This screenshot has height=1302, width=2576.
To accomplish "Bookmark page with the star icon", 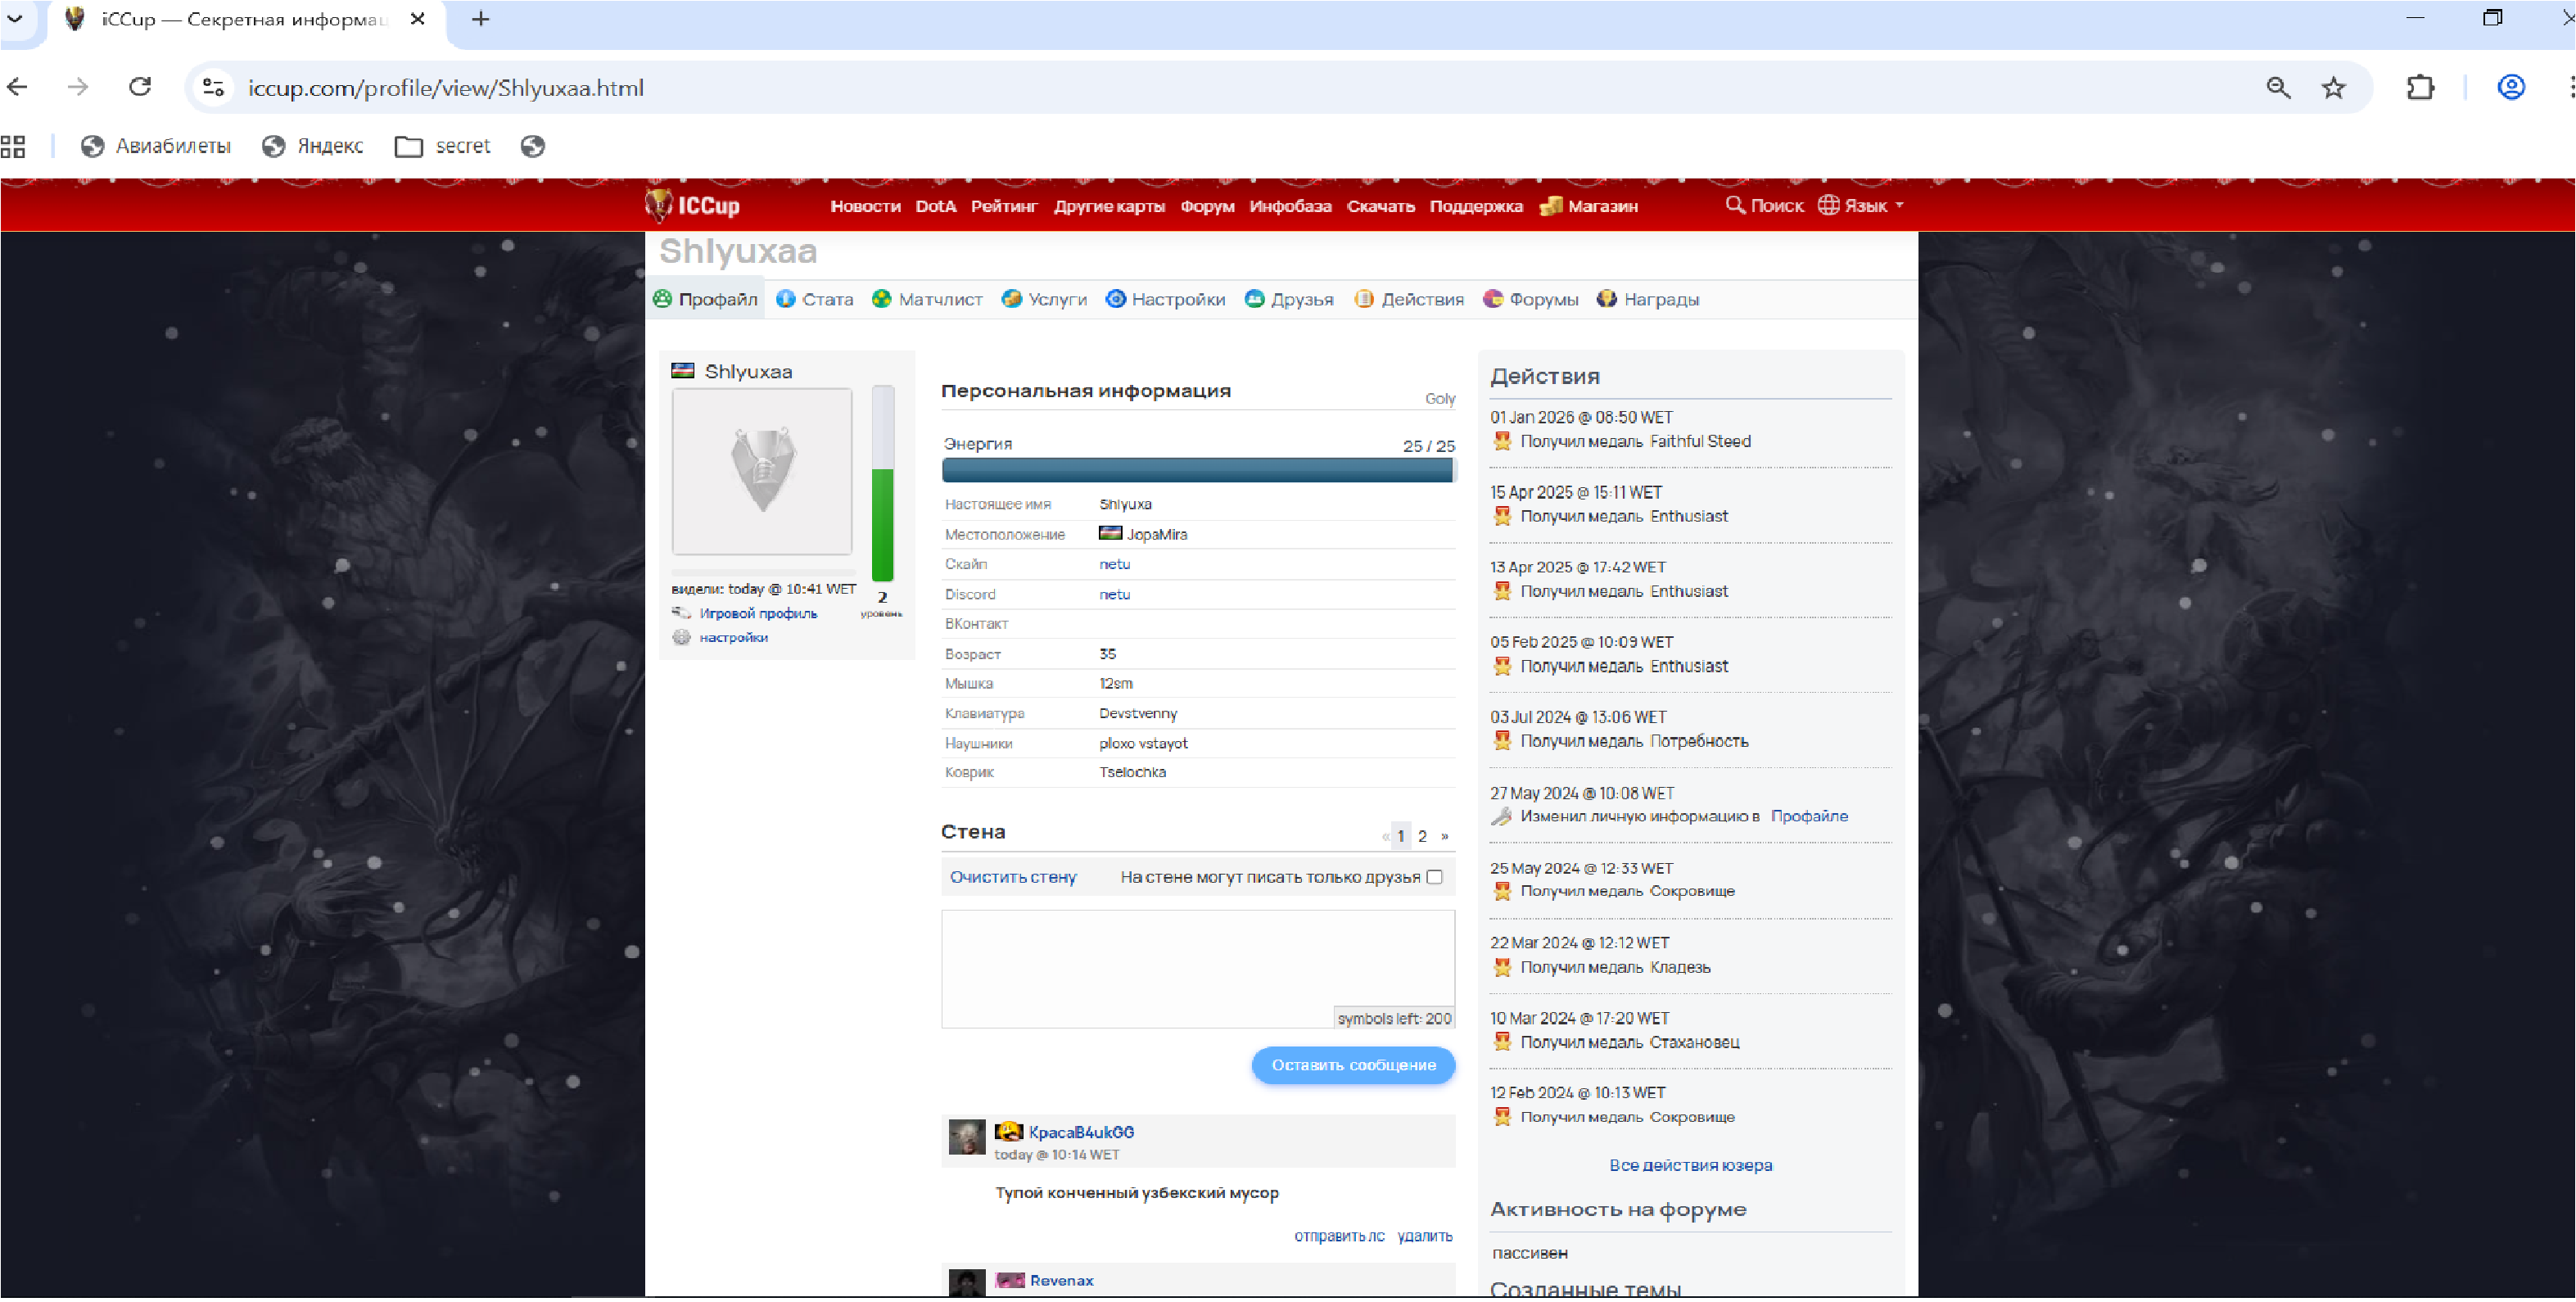I will click(2333, 88).
